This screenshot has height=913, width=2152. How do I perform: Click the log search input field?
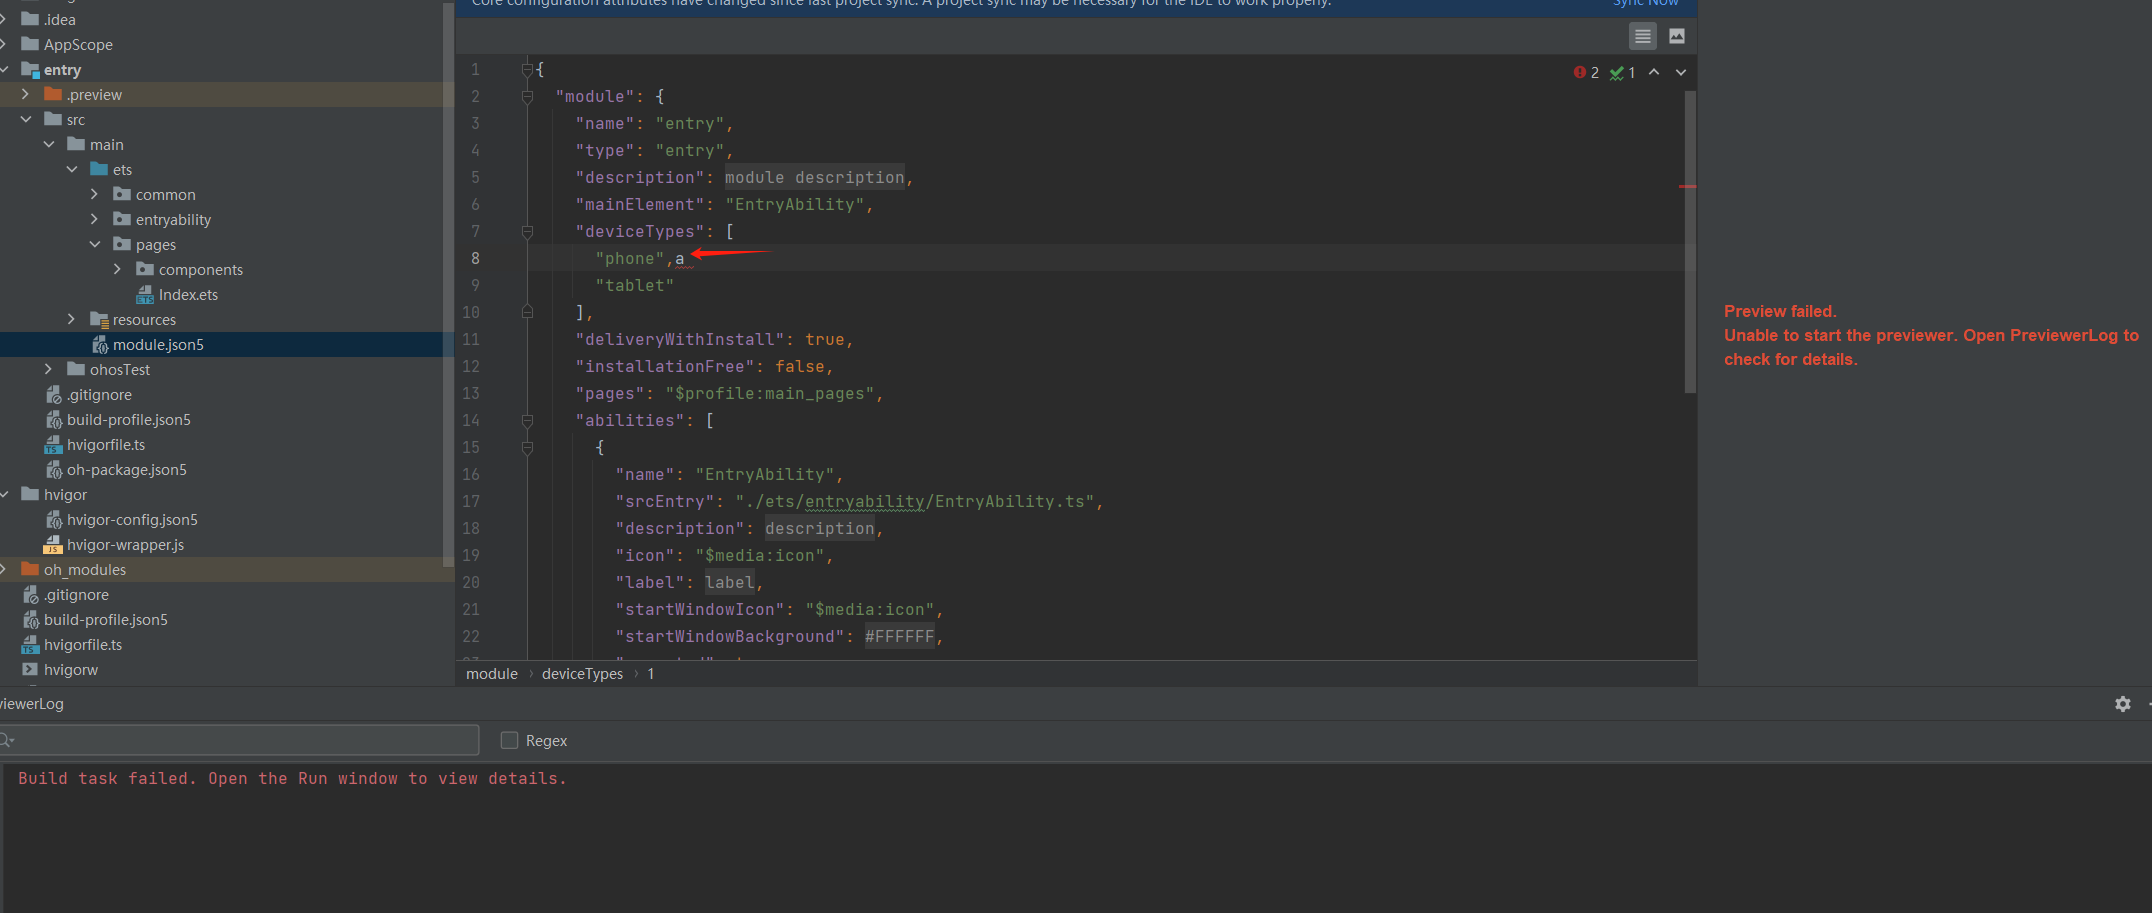240,740
